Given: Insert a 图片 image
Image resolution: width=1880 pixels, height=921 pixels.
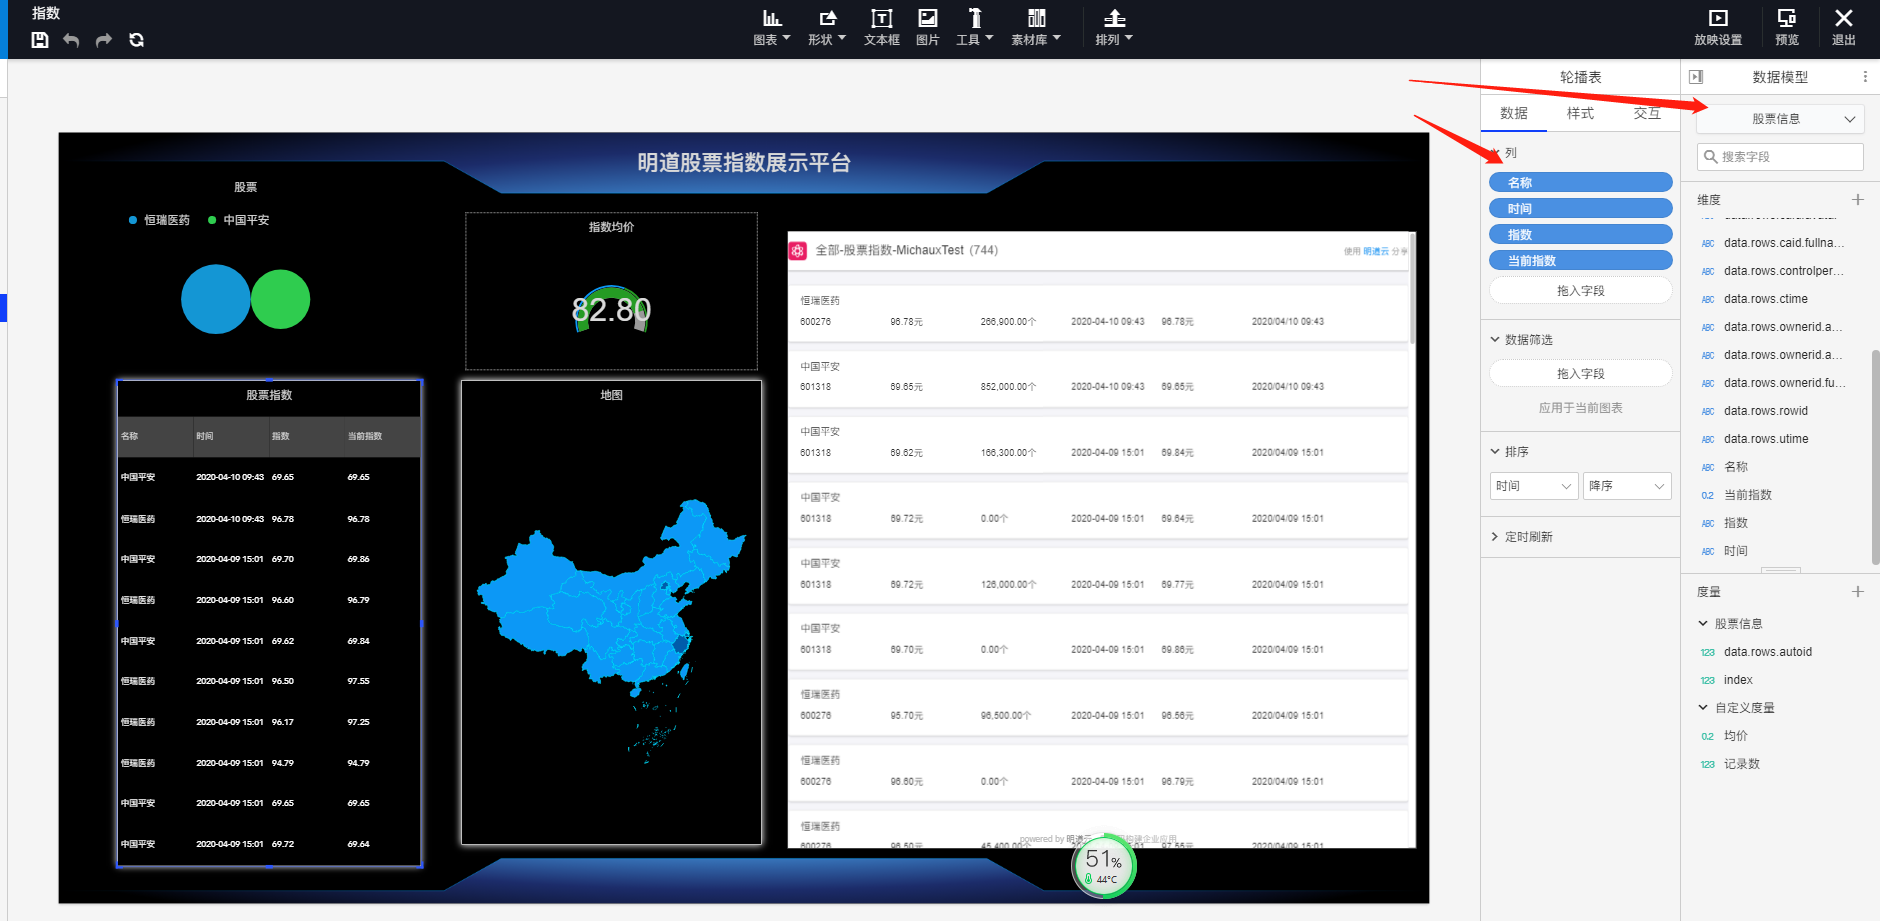Looking at the screenshot, I should coord(928,27).
